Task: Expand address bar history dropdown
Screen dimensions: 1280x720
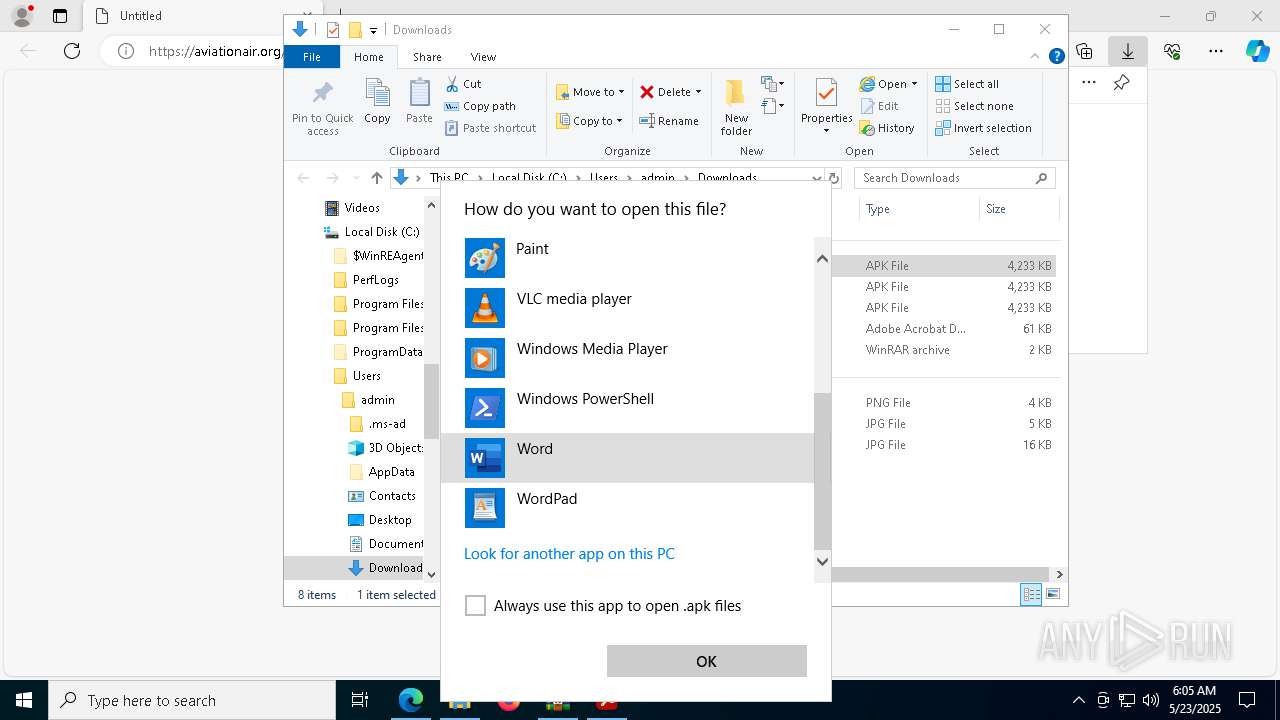Action: pos(817,178)
